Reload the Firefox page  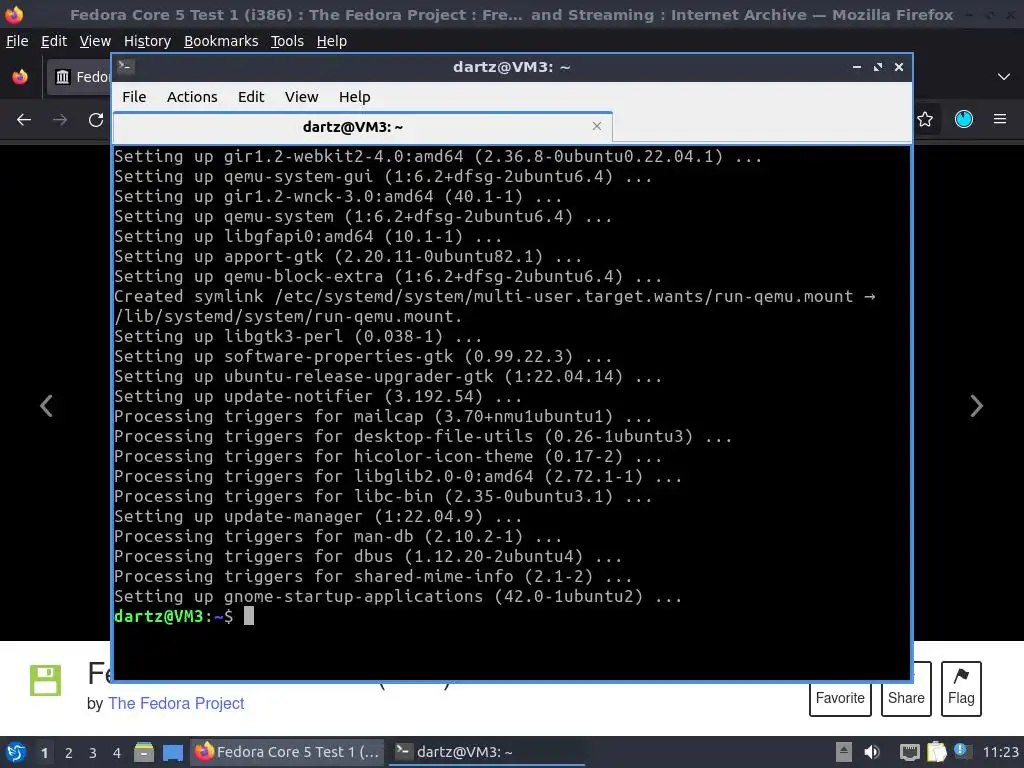click(x=96, y=120)
